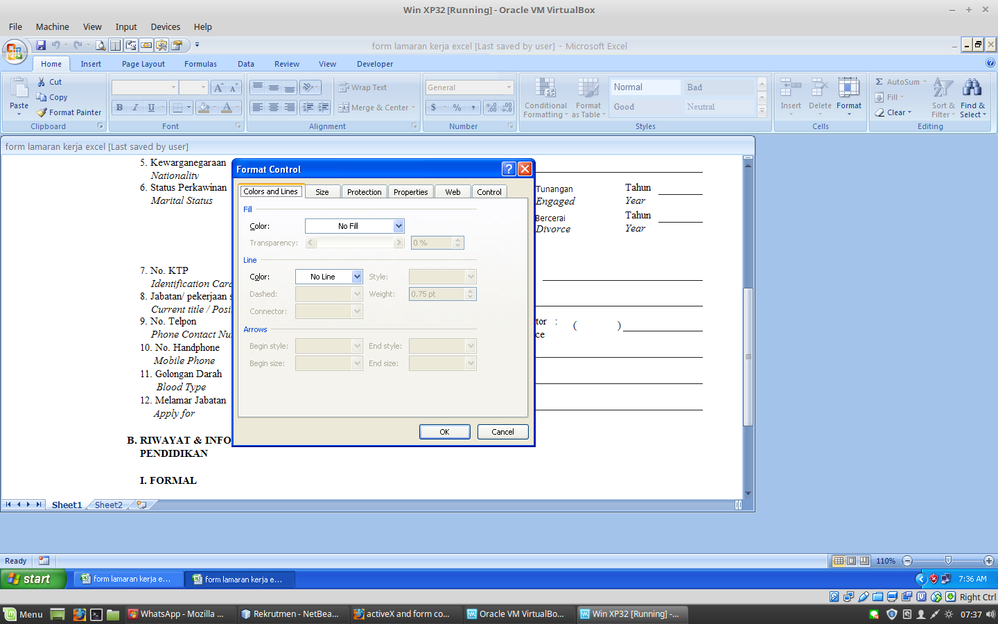Toggle Underline formatting
The image size is (998, 624).
pyautogui.click(x=151, y=108)
